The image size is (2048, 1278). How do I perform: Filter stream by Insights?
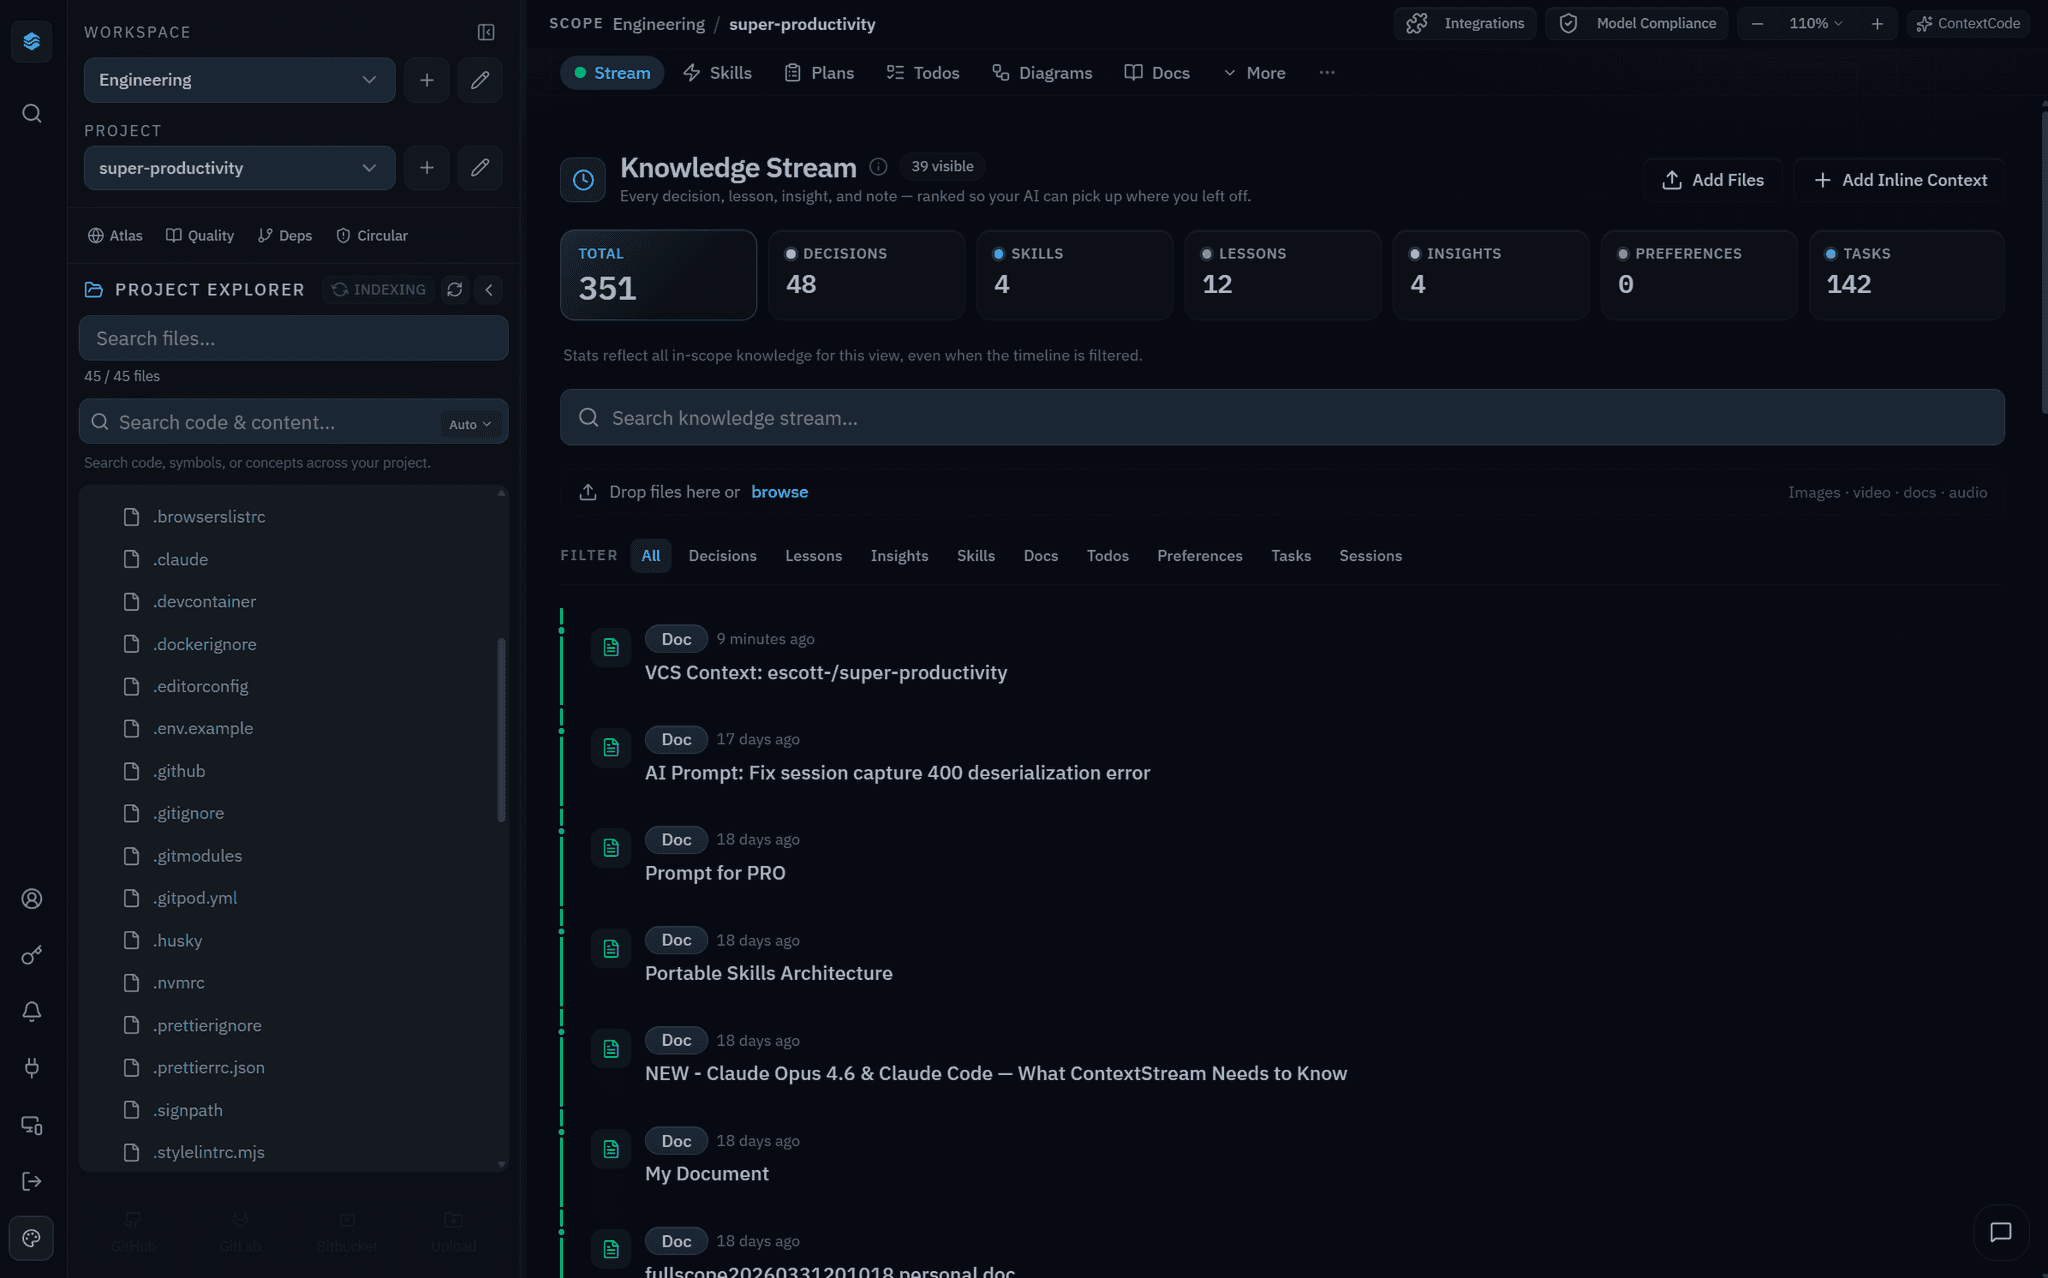[899, 556]
